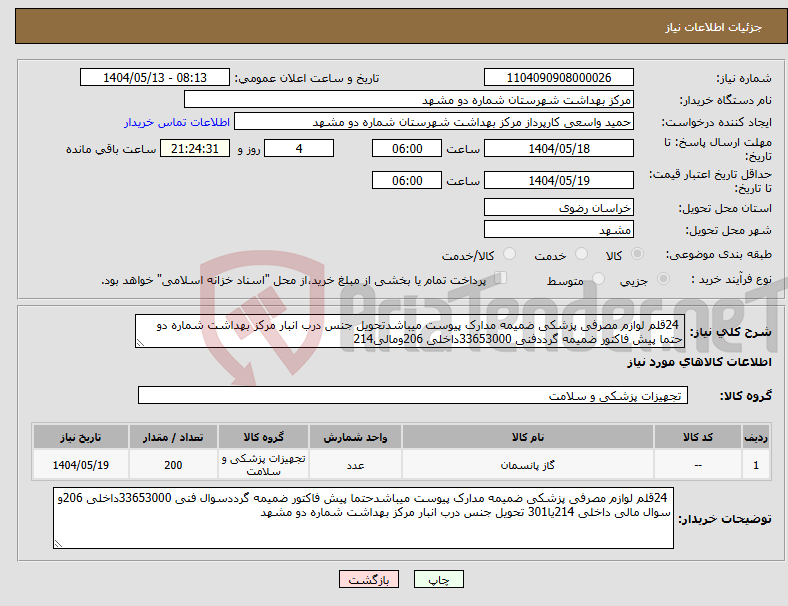The image size is (788, 606).
Task: Click the price validity date 1404/05/19 field
Action: tap(558, 180)
